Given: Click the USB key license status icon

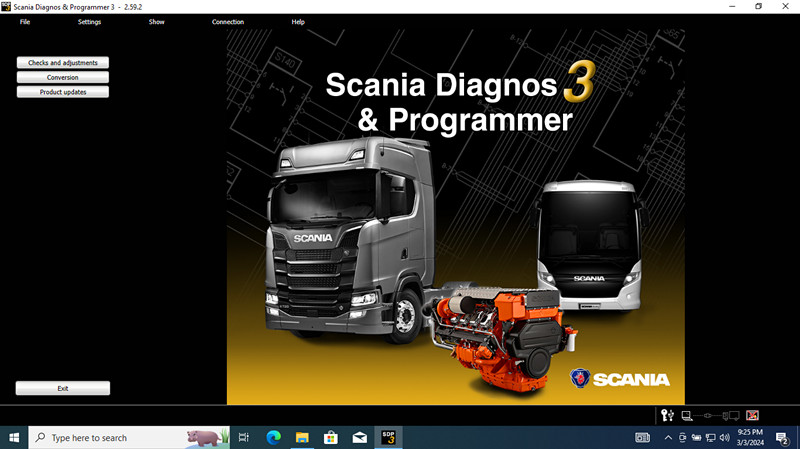Looking at the screenshot, I should (667, 415).
